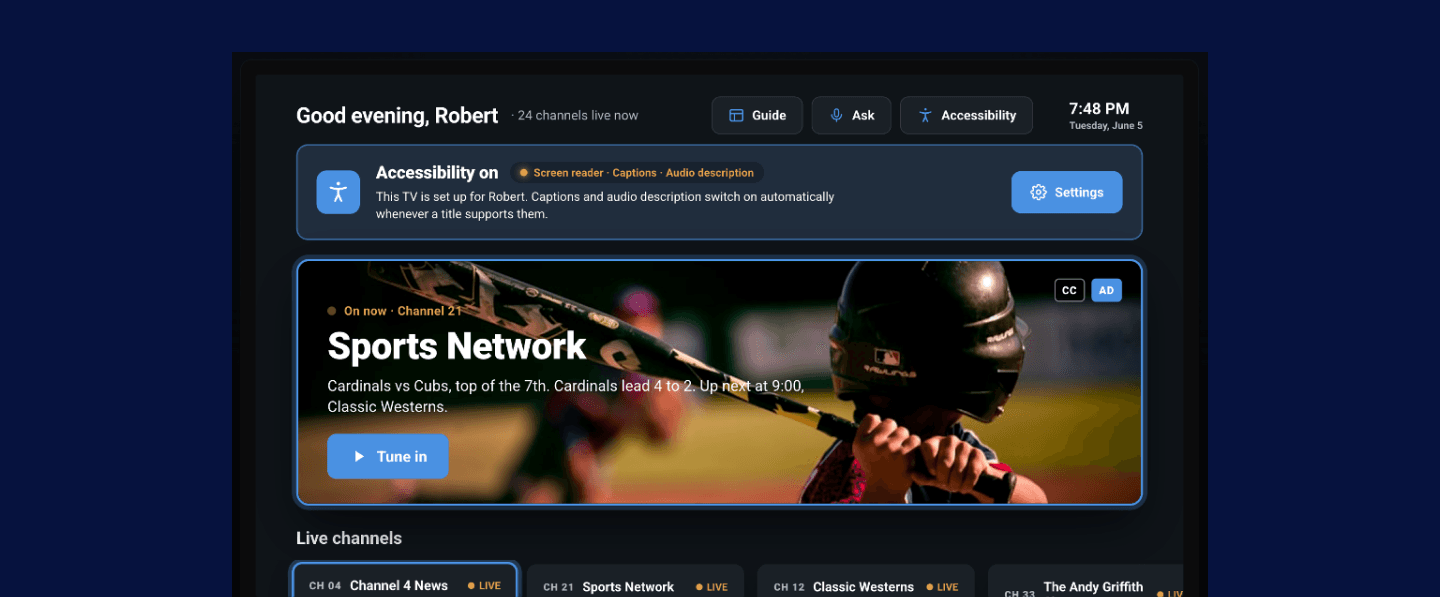This screenshot has width=1440, height=597.
Task: Click the microphone icon
Action: 836,115
